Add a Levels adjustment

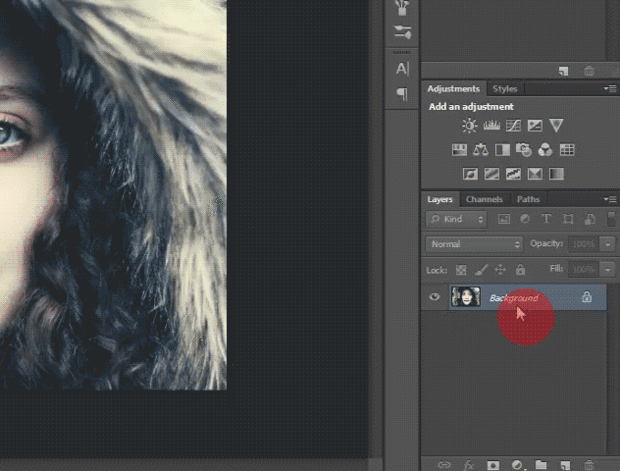491,126
